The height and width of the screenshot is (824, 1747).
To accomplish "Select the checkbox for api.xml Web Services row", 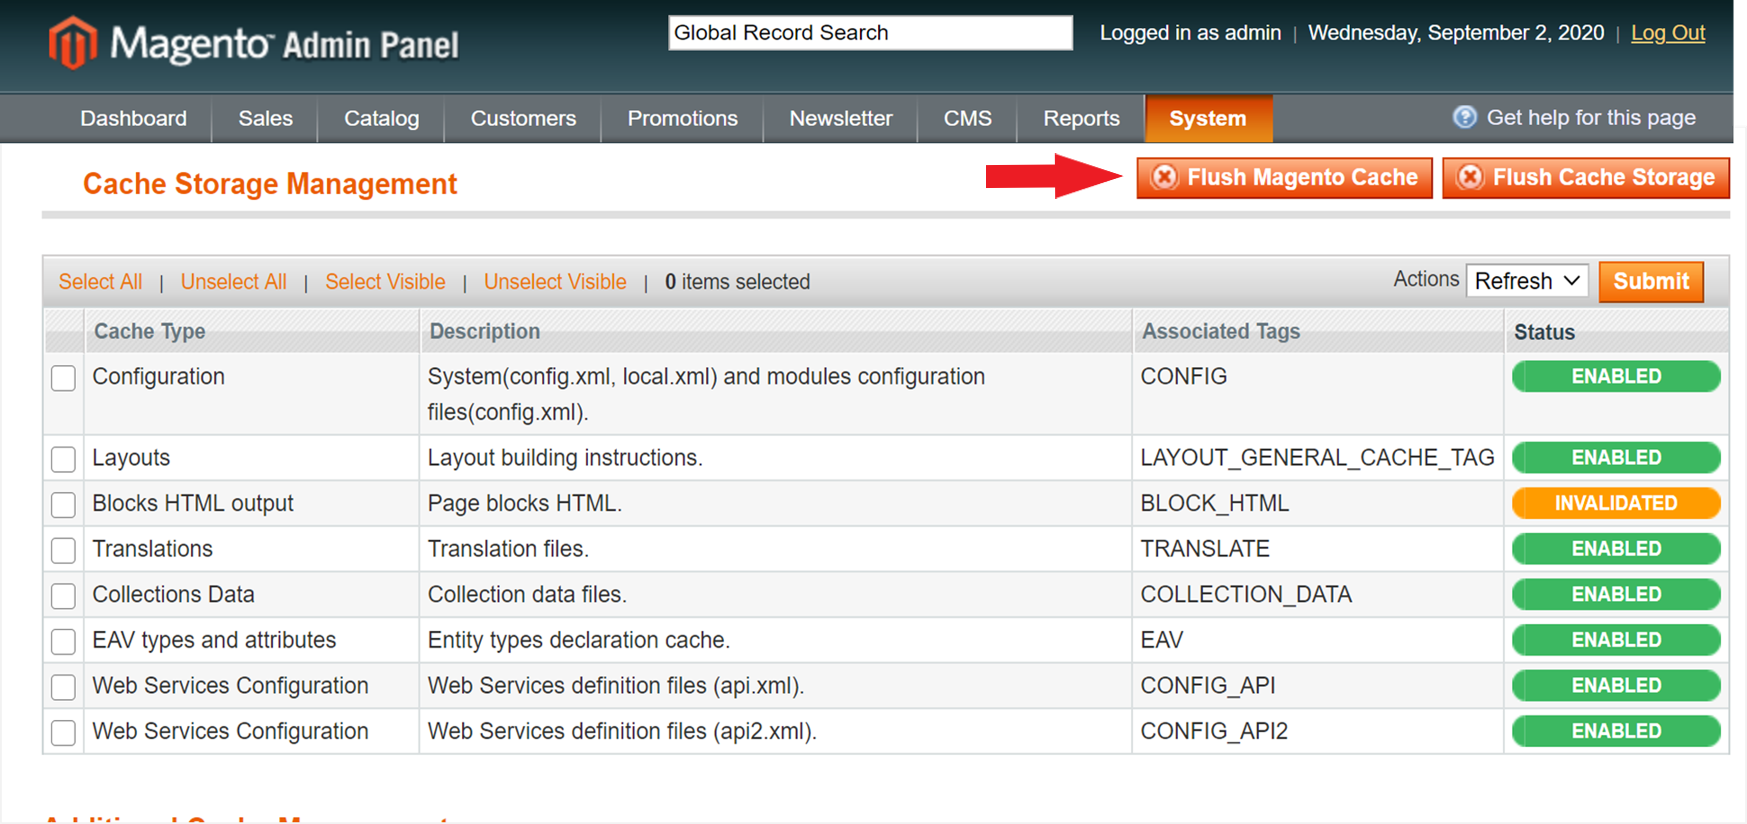I will tap(63, 687).
